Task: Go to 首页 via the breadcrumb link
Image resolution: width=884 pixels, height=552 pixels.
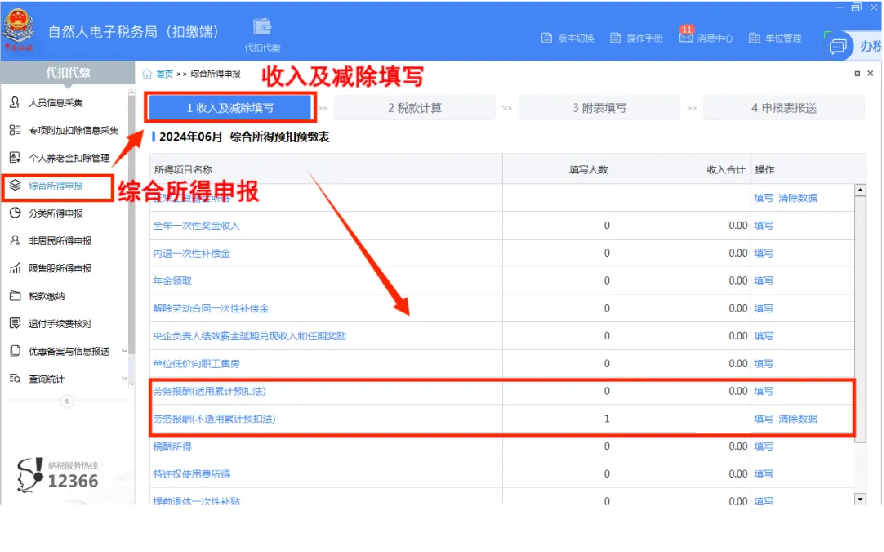Action: 165,74
